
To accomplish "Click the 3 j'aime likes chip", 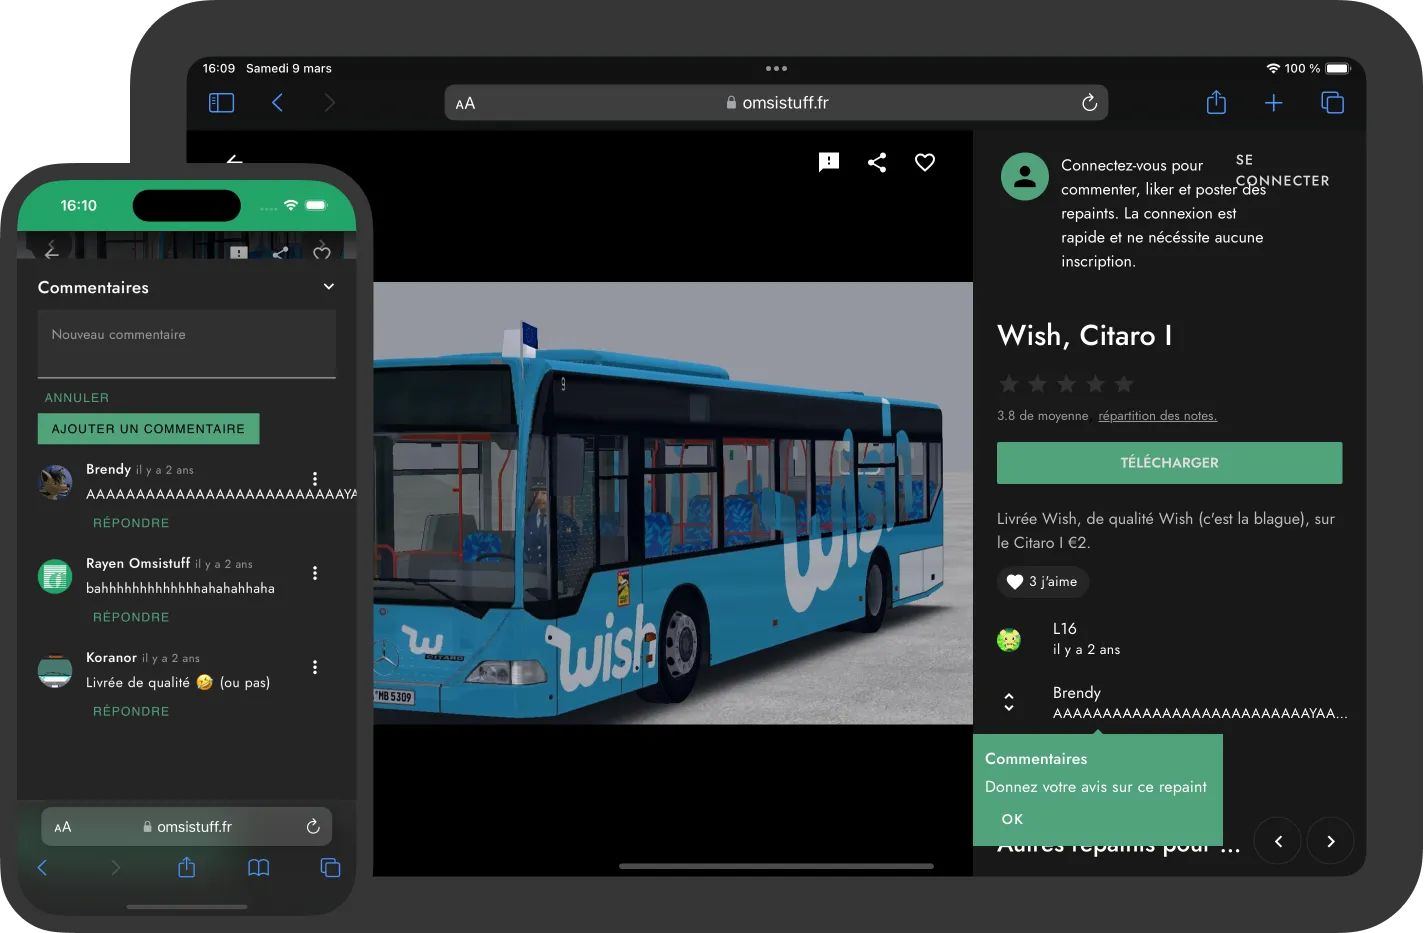I will 1042,582.
